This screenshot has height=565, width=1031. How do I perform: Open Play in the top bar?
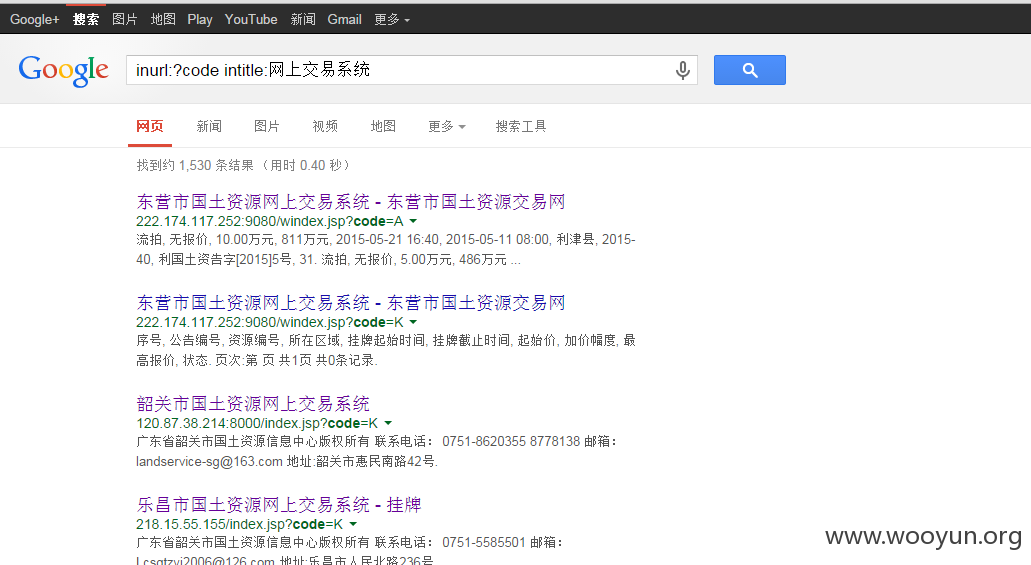pyautogui.click(x=200, y=20)
